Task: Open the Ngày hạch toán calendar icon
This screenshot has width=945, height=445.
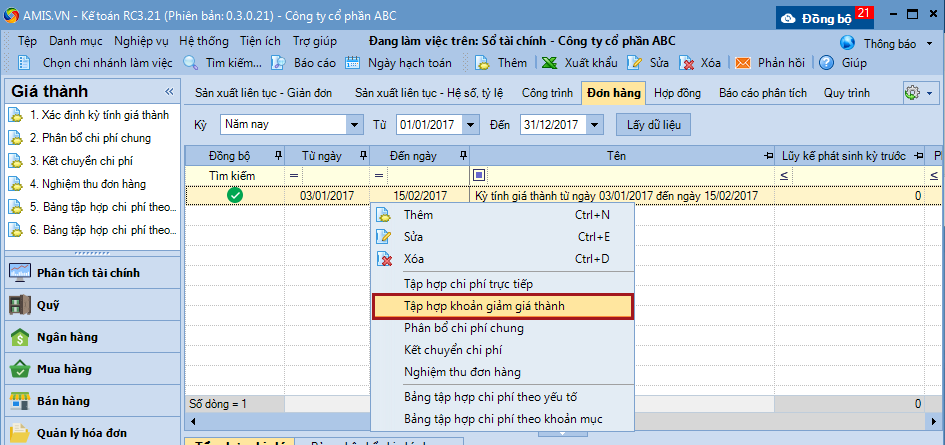Action: point(353,62)
